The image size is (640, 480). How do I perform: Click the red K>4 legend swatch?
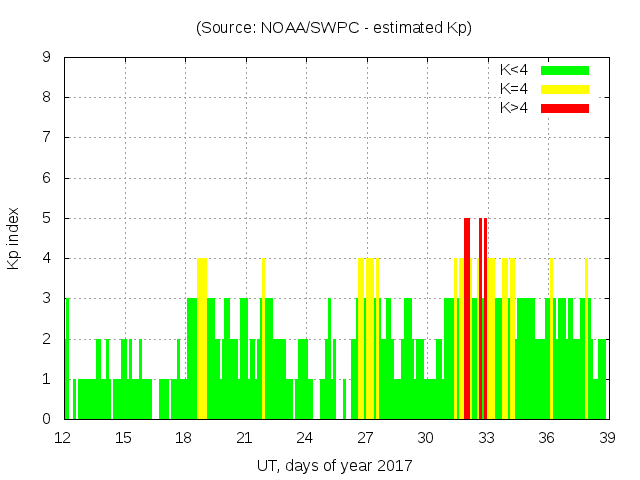click(565, 107)
